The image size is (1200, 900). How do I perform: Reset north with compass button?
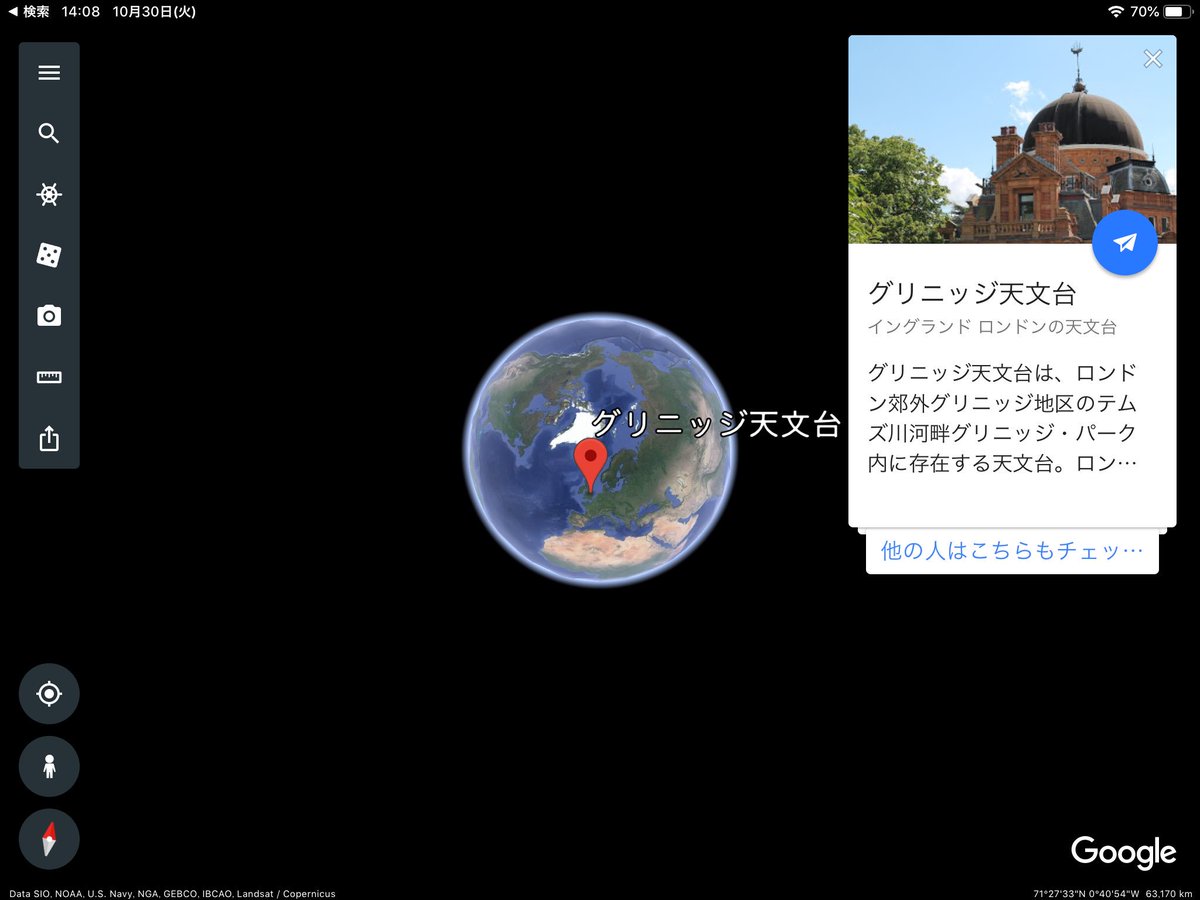[x=49, y=839]
